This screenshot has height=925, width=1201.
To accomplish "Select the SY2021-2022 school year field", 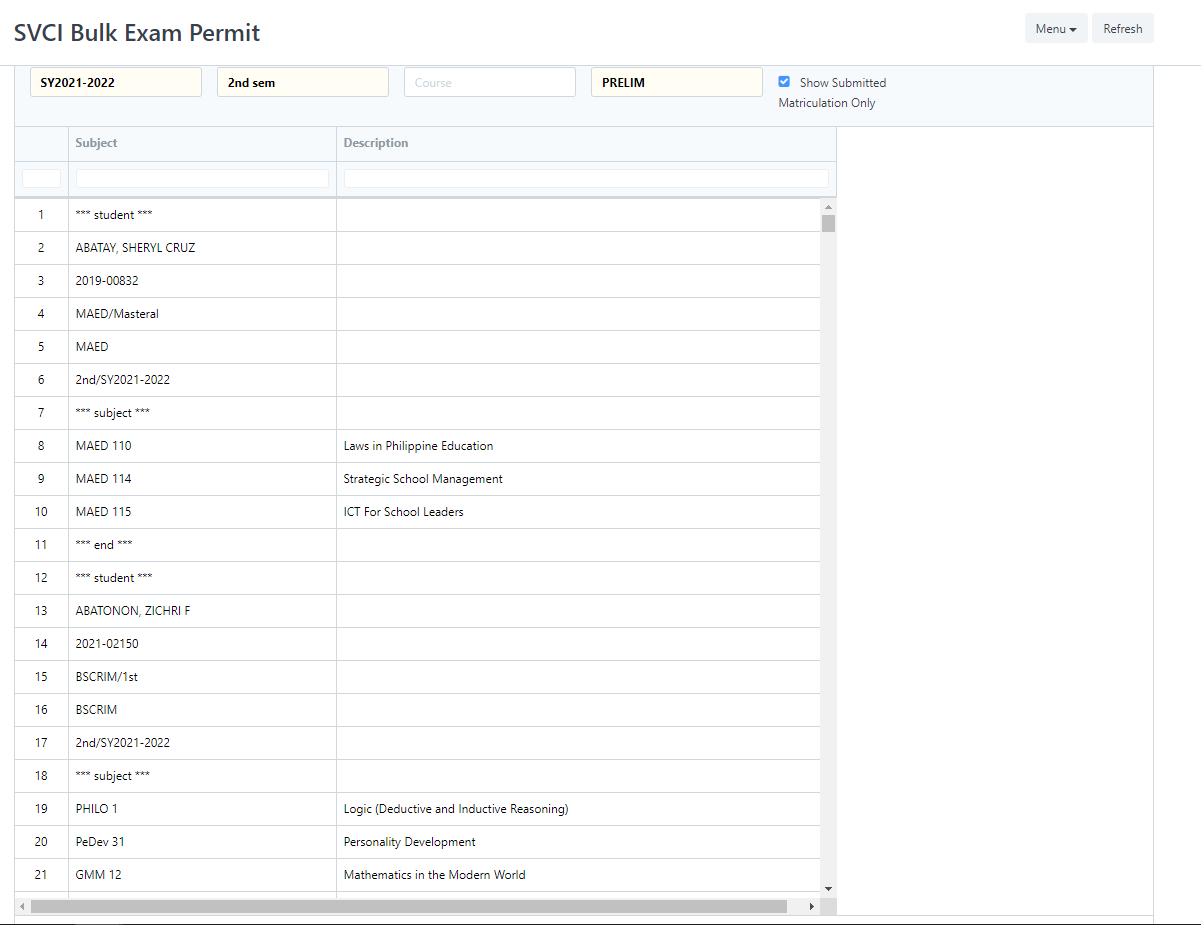I will 116,82.
